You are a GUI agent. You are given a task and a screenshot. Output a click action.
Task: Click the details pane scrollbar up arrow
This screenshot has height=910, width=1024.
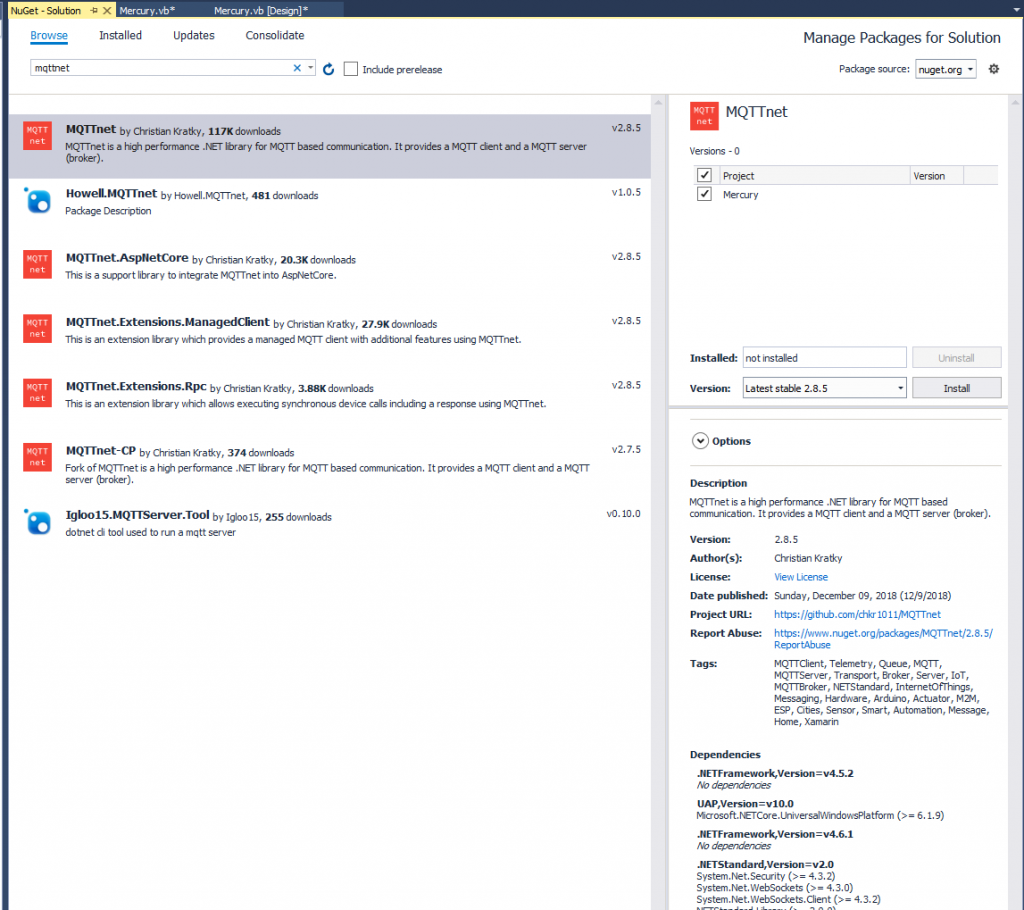(1015, 103)
